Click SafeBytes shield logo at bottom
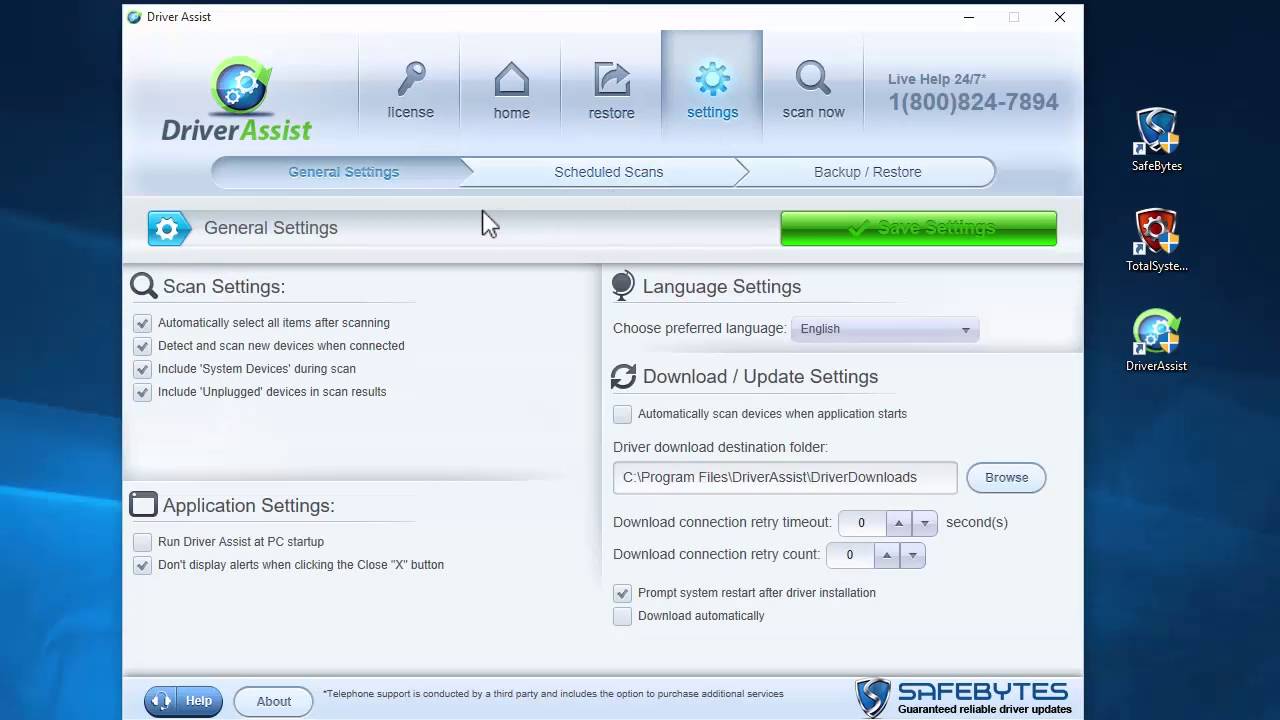Screen dimensions: 1280x720 click(x=873, y=697)
